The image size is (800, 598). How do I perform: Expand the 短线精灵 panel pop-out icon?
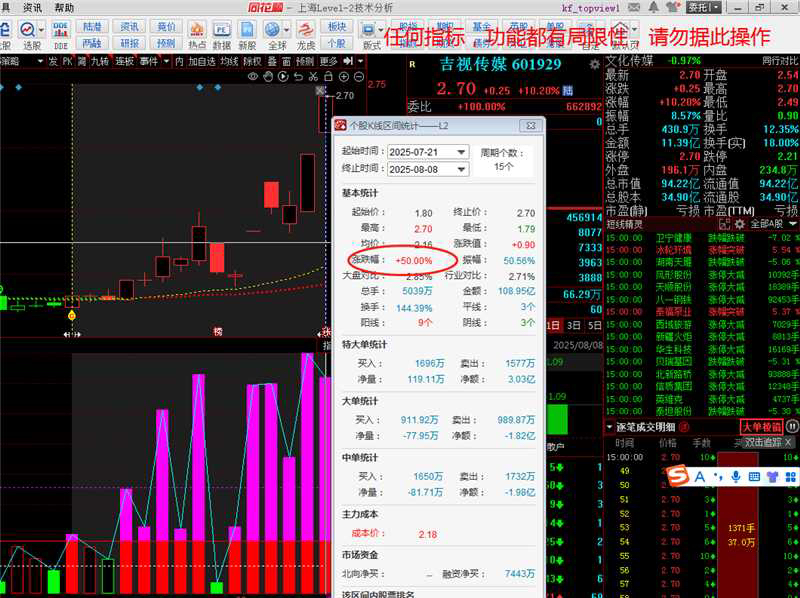tap(724, 224)
